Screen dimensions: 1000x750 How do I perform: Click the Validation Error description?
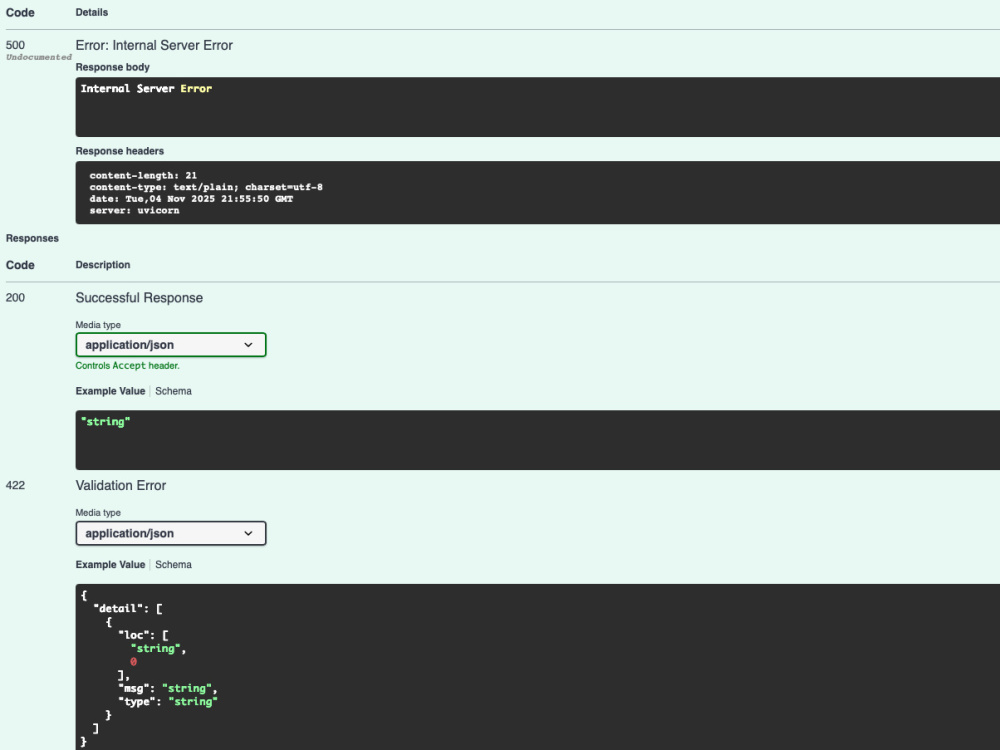(x=121, y=485)
